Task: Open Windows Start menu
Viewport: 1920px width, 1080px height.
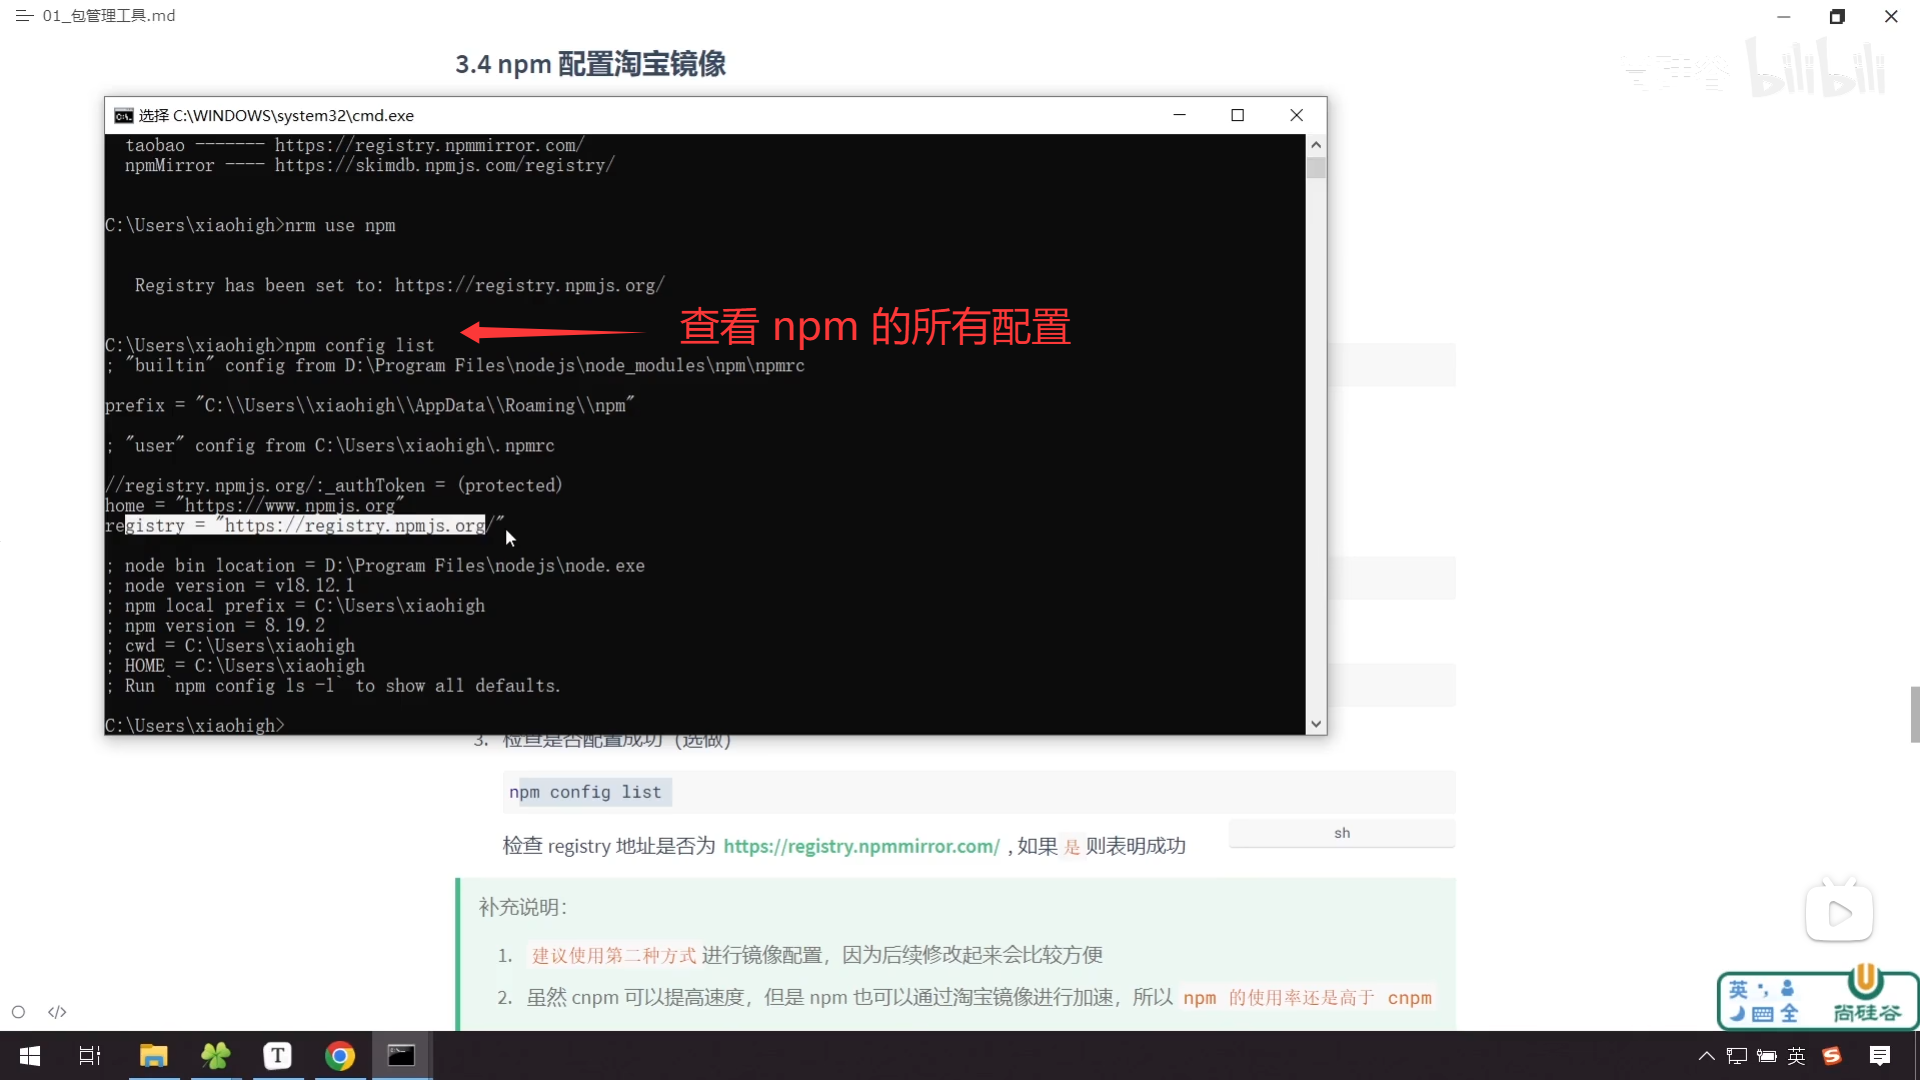Action: (30, 1056)
